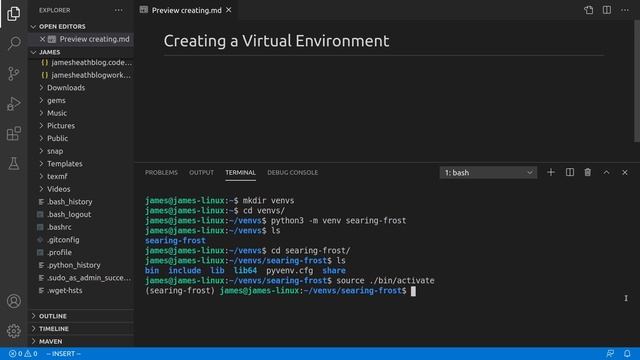Open the .profile file
Image resolution: width=640 pixels, height=360 pixels.
81,252
